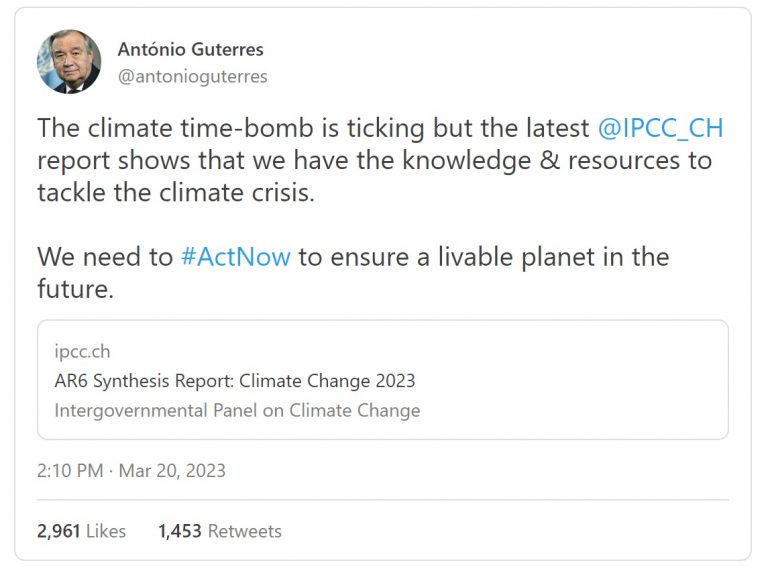Click the 2,961 like count number
The image size is (768, 573).
[58, 531]
